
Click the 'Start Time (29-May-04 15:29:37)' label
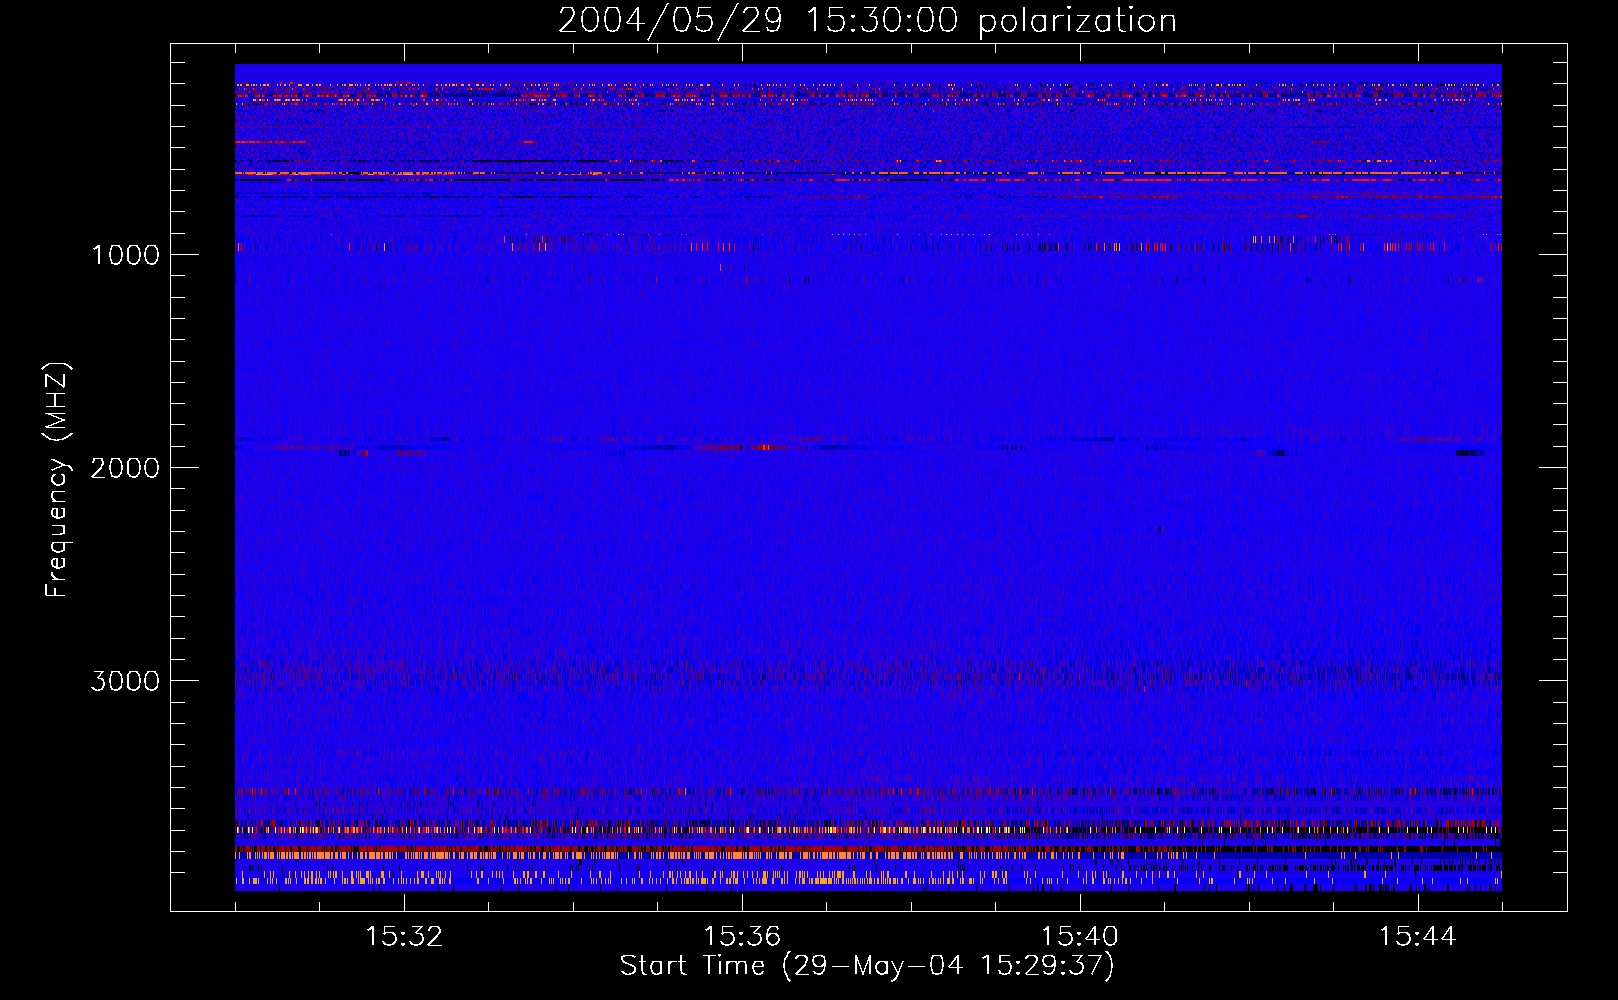pos(867,966)
